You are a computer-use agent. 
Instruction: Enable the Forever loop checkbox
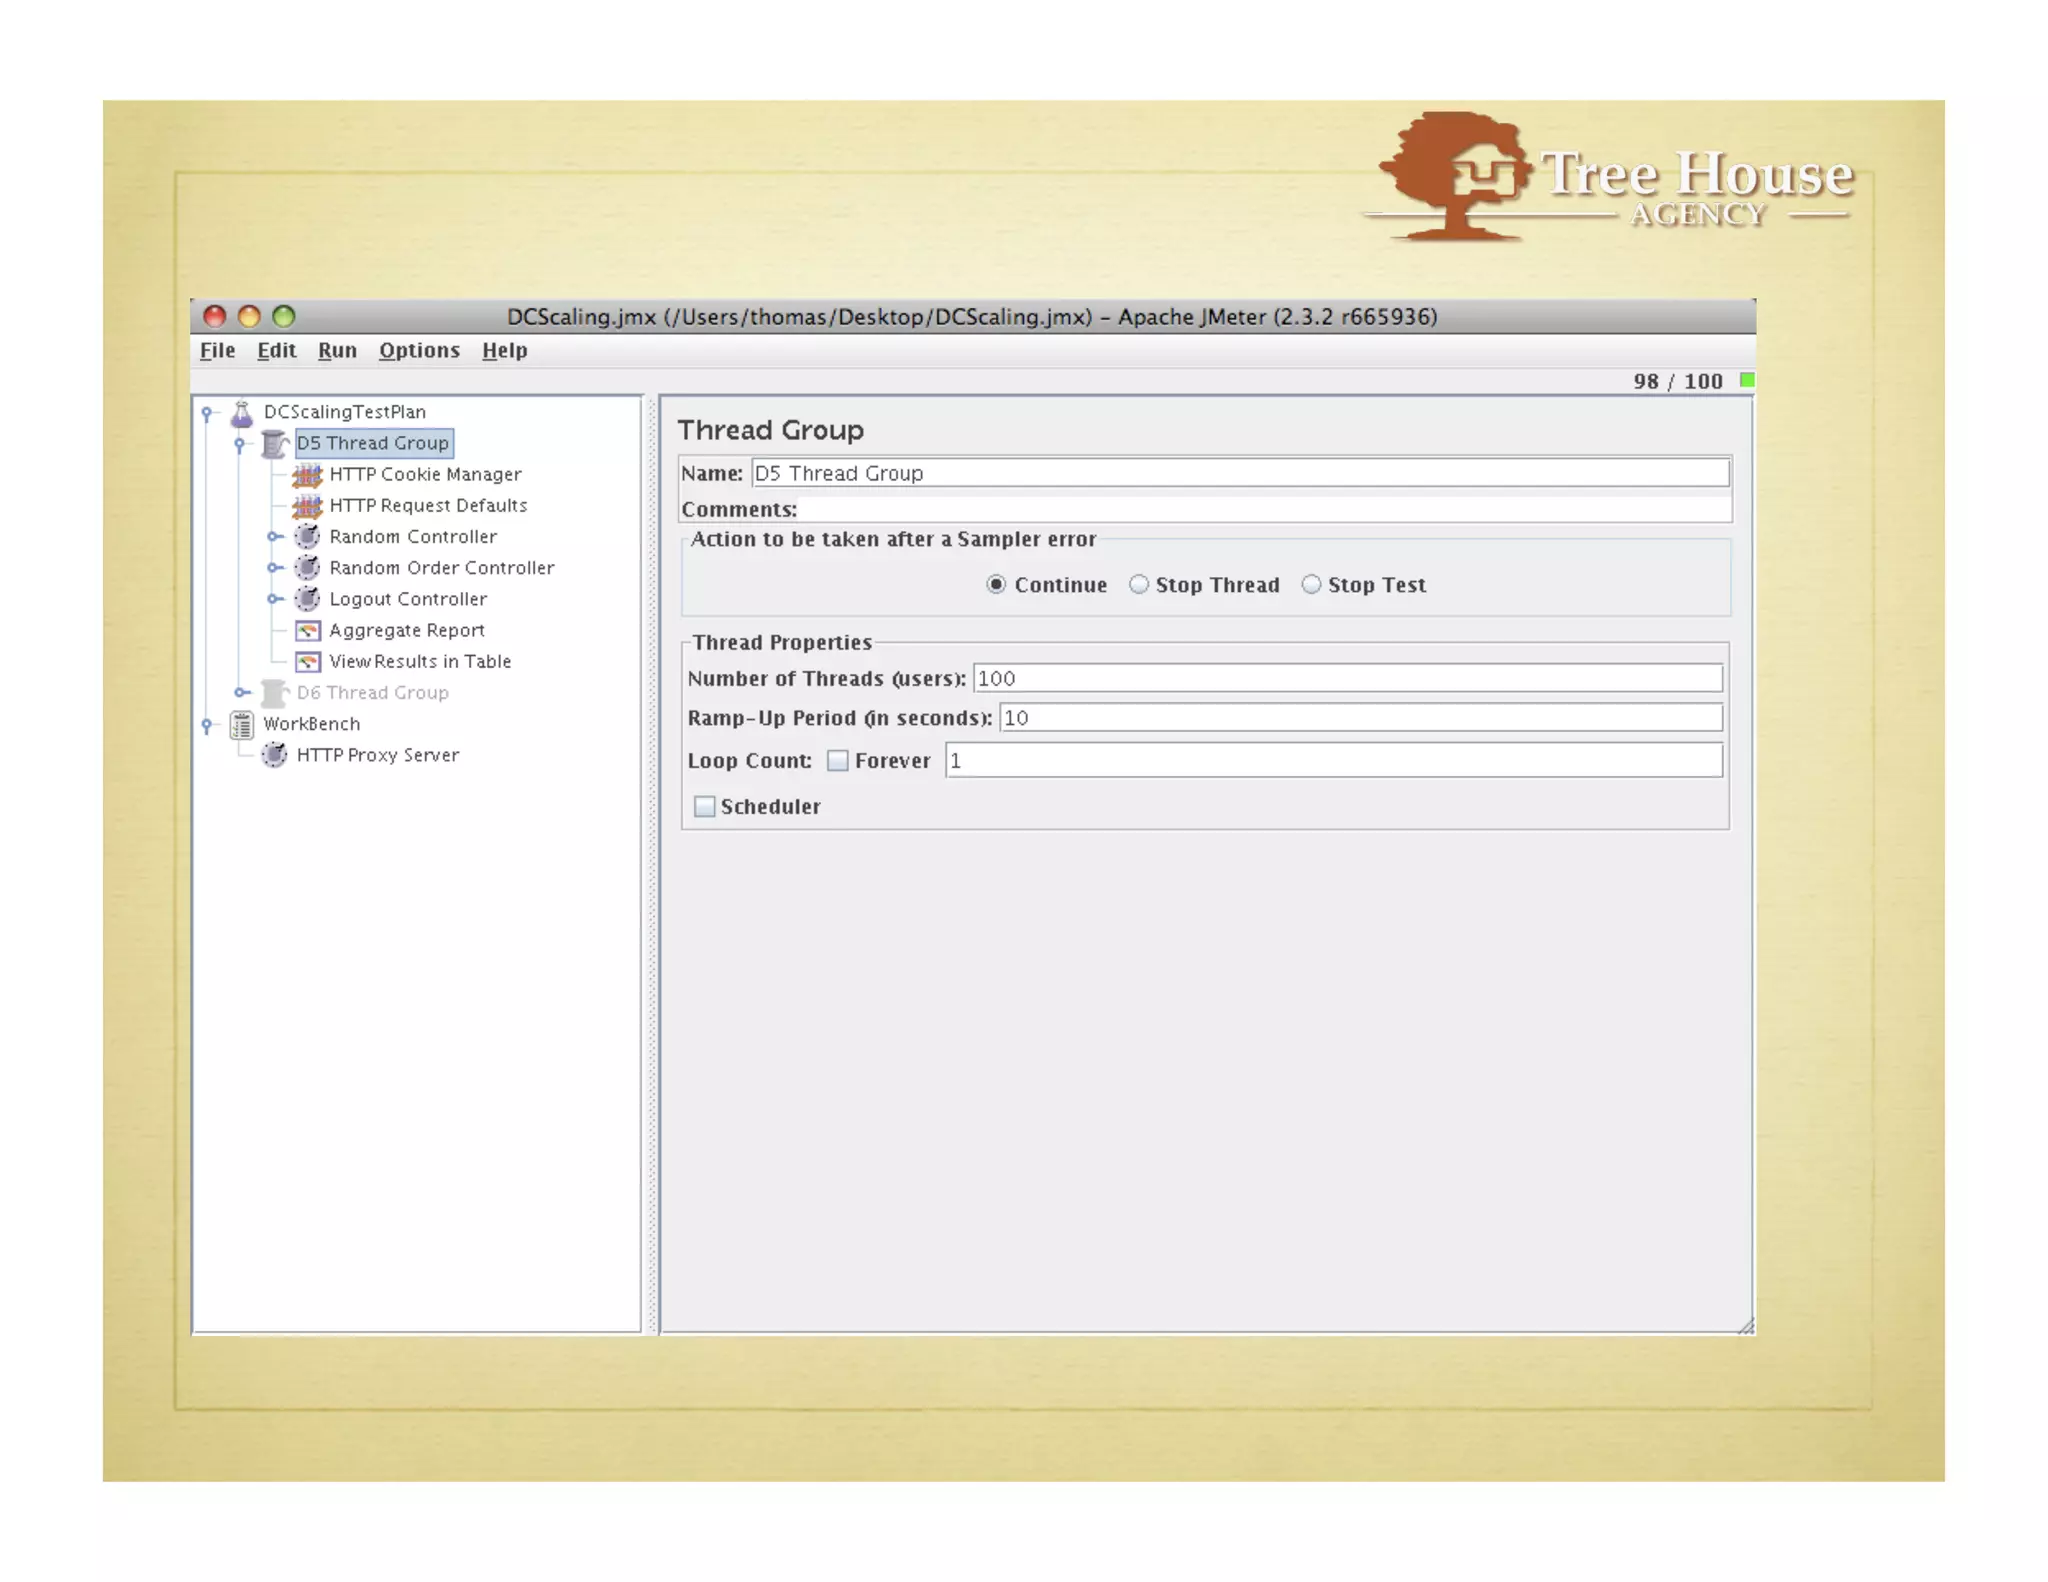pos(838,761)
